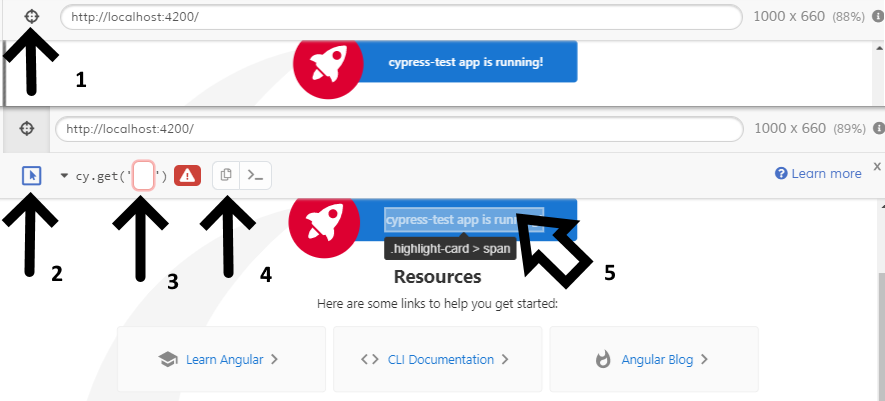
Task: Click the chevron next to CLI Documentation
Action: 505,359
